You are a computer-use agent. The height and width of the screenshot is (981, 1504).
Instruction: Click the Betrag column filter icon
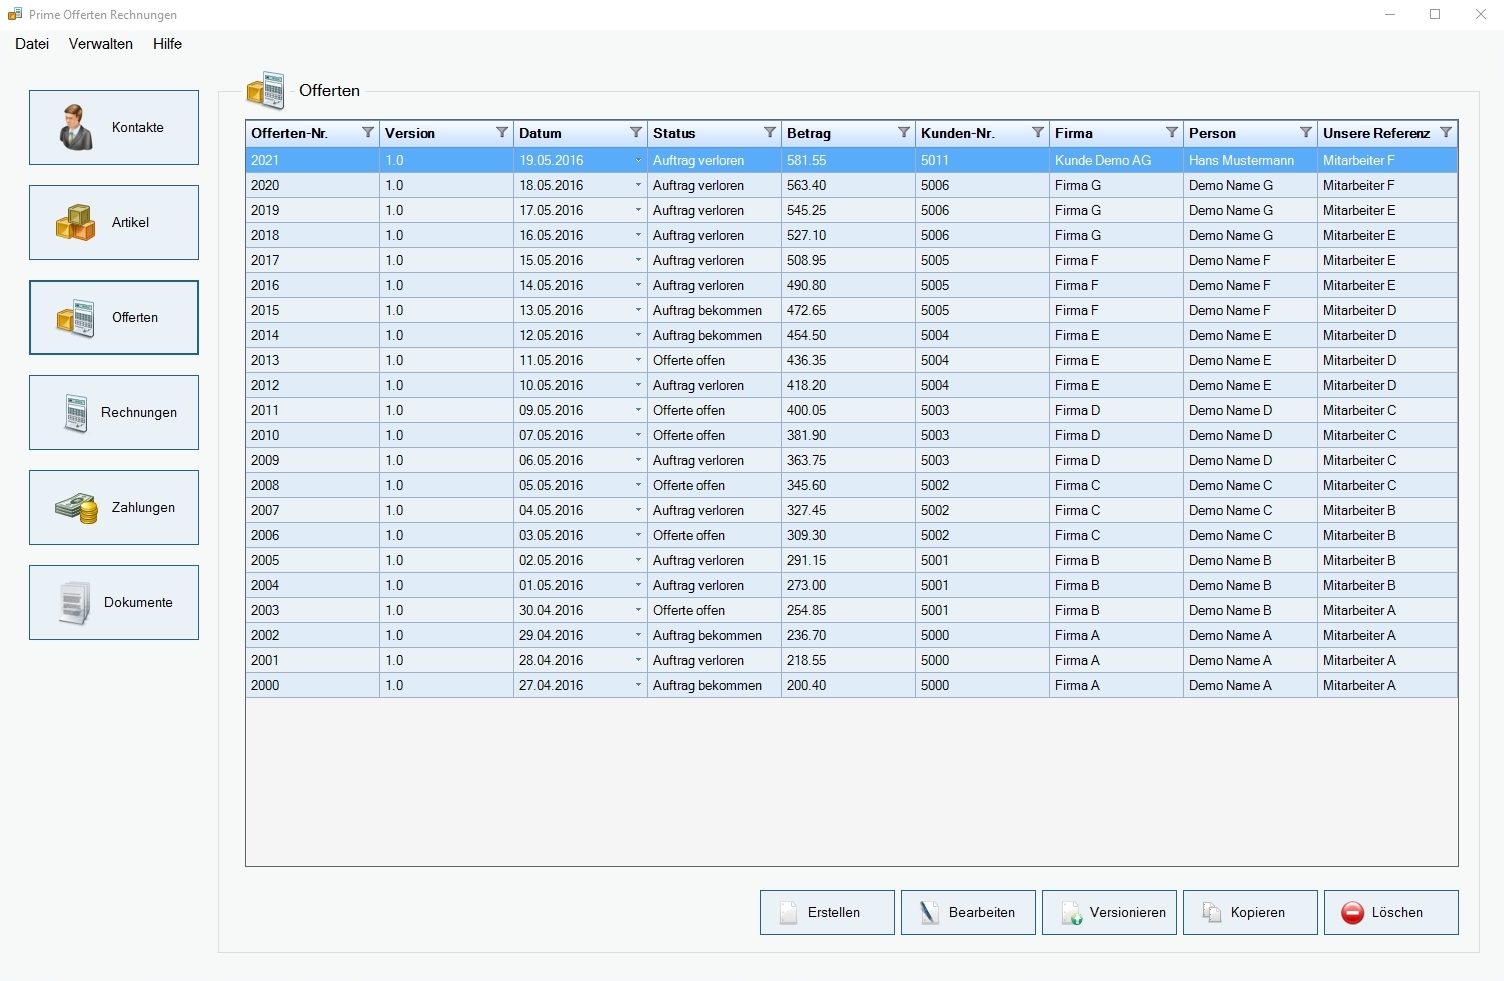(x=904, y=133)
